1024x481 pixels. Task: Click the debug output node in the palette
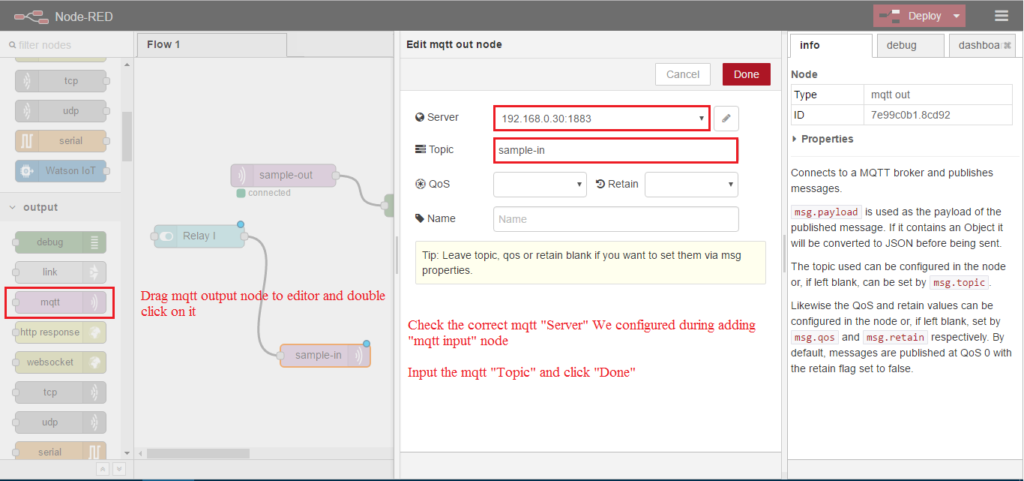tap(60, 241)
